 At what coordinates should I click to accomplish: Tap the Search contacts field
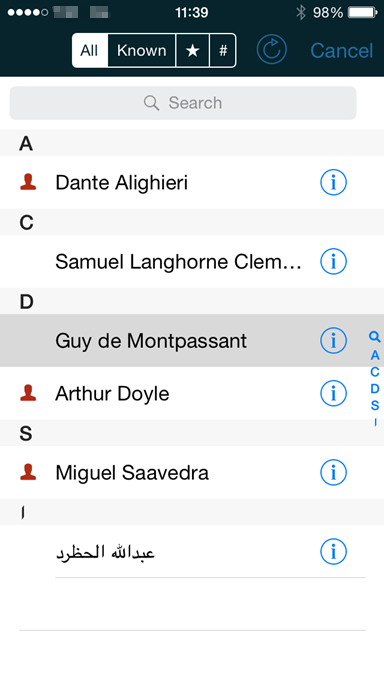pyautogui.click(x=183, y=103)
